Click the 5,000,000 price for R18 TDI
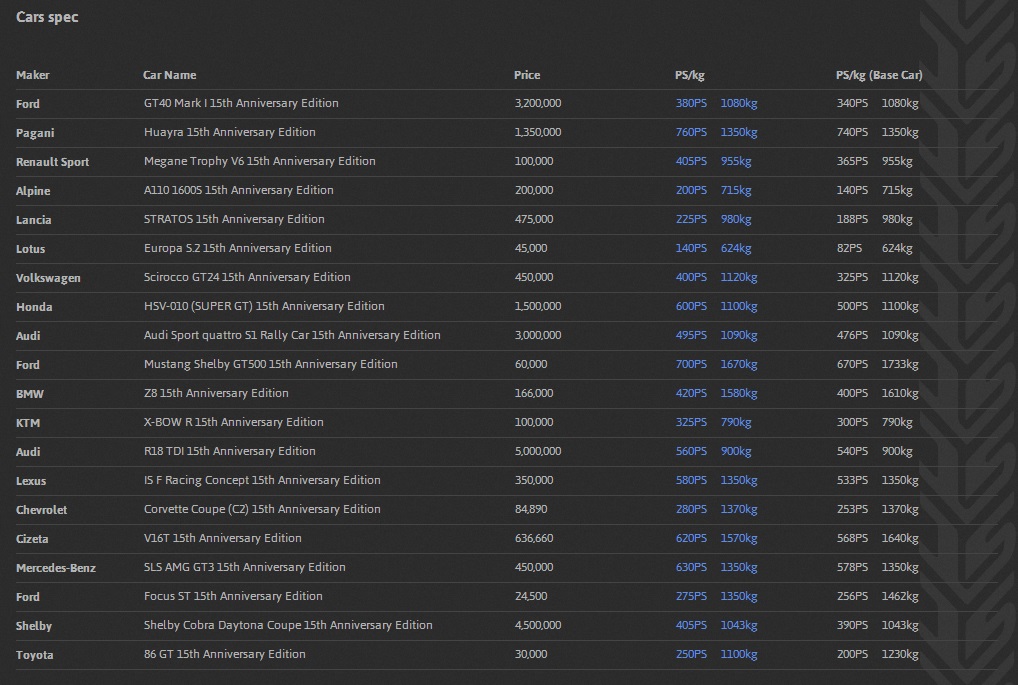The width and height of the screenshot is (1018, 685). point(538,451)
